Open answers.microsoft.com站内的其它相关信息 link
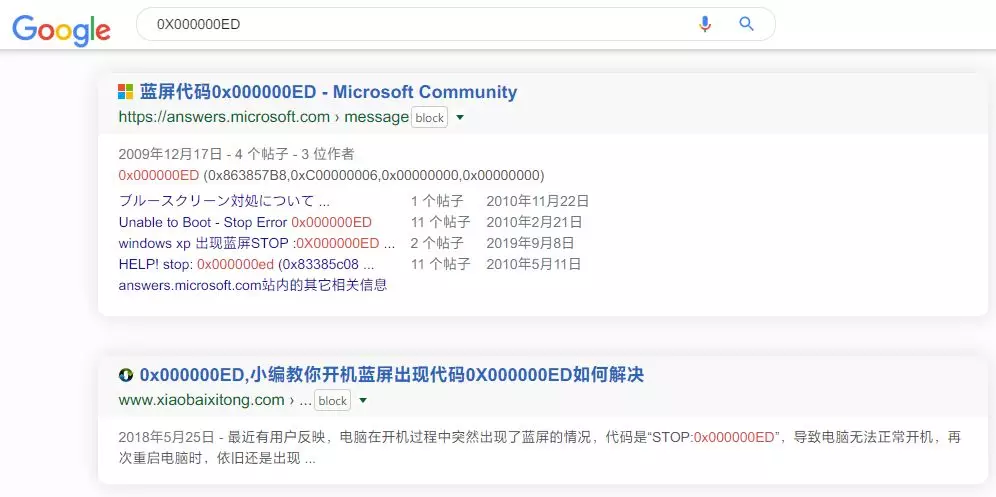Viewport: 996px width, 497px height. [x=253, y=285]
